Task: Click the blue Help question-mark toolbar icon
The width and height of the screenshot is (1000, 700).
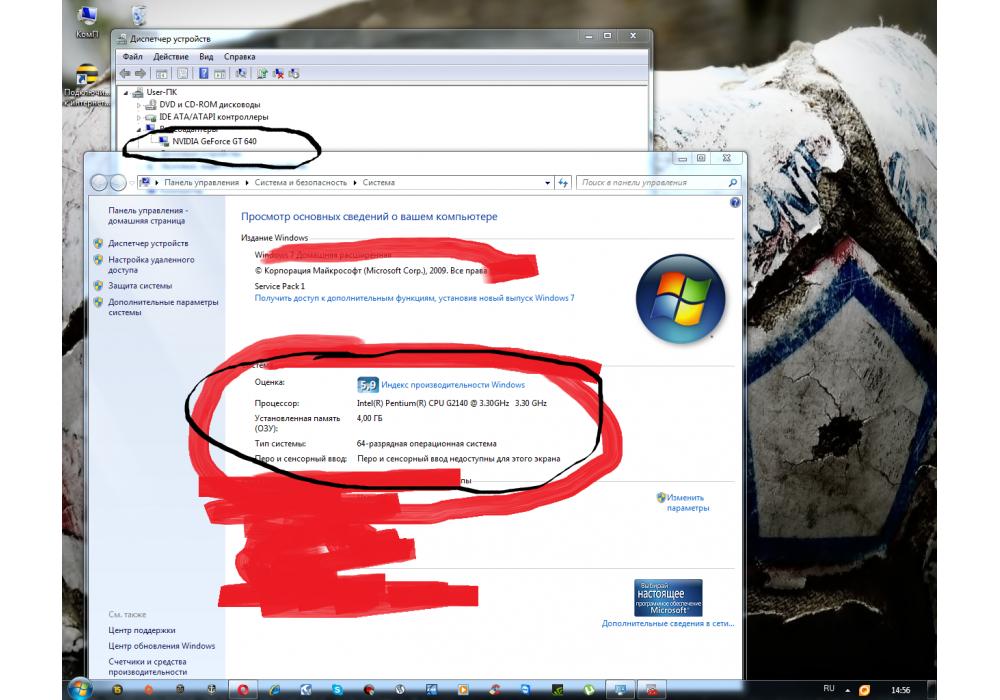Action: click(x=203, y=74)
